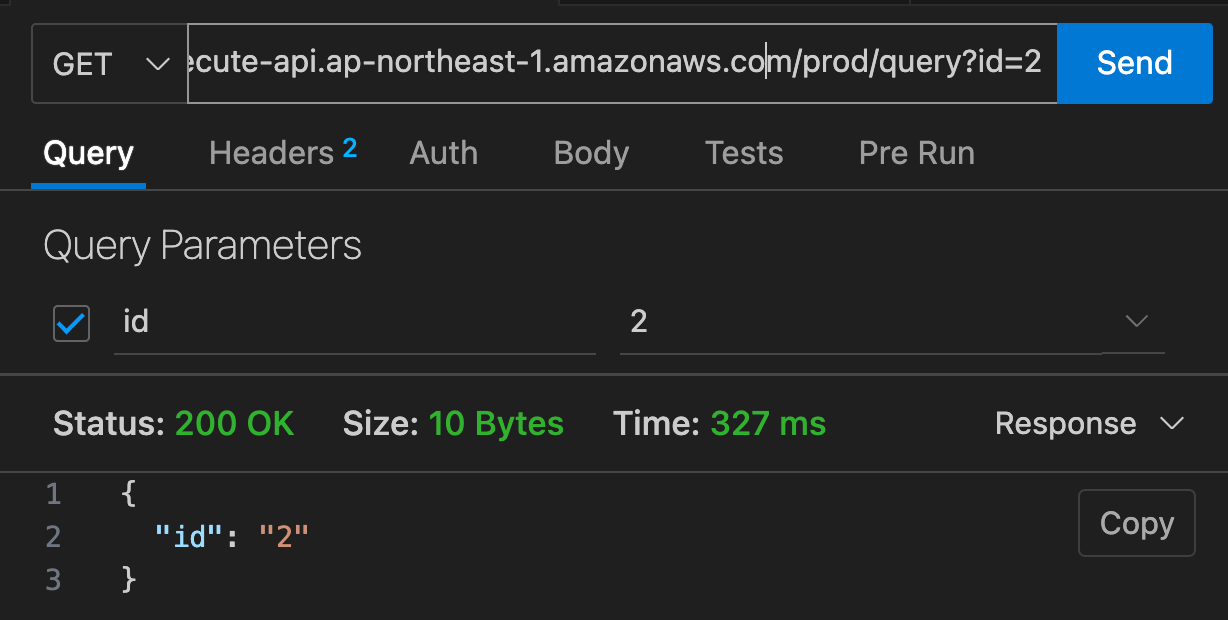1228x620 pixels.
Task: Open the Pre Run tab
Action: point(916,153)
